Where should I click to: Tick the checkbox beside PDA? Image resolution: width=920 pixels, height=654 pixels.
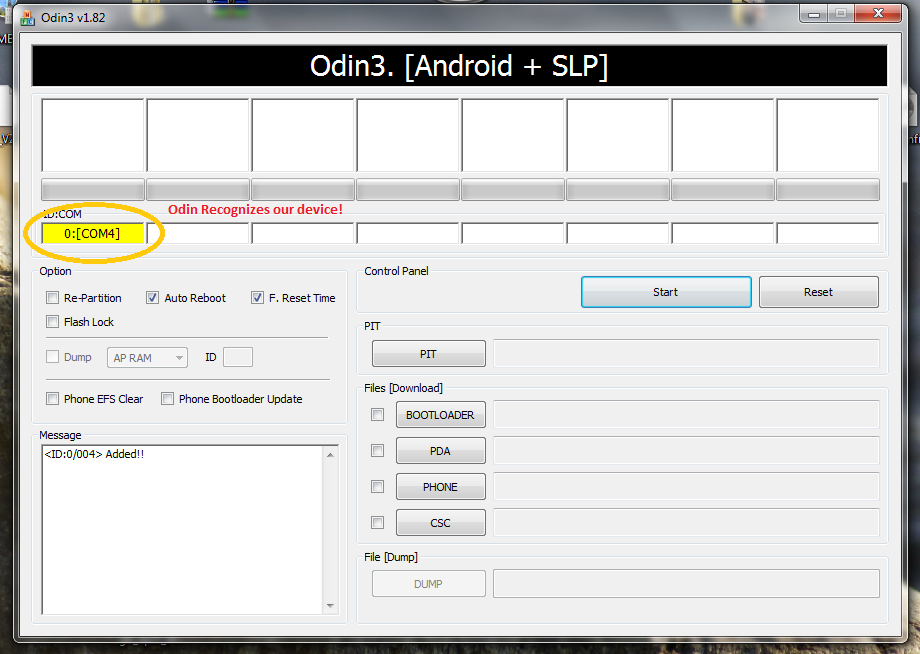(378, 451)
